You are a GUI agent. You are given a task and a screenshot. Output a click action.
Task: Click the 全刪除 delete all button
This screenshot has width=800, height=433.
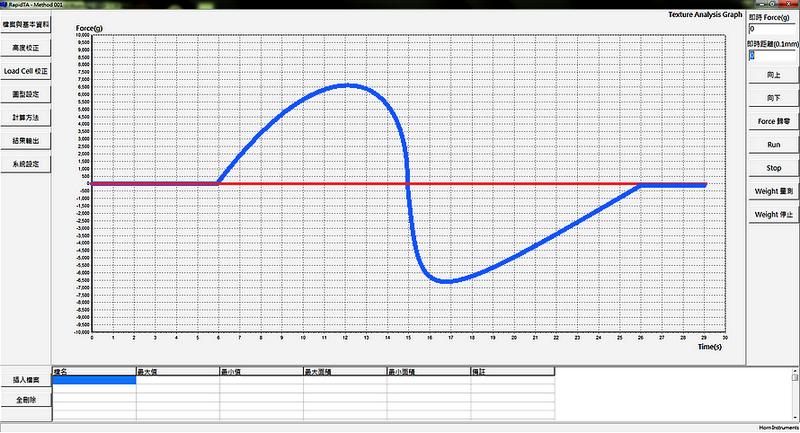(26, 399)
